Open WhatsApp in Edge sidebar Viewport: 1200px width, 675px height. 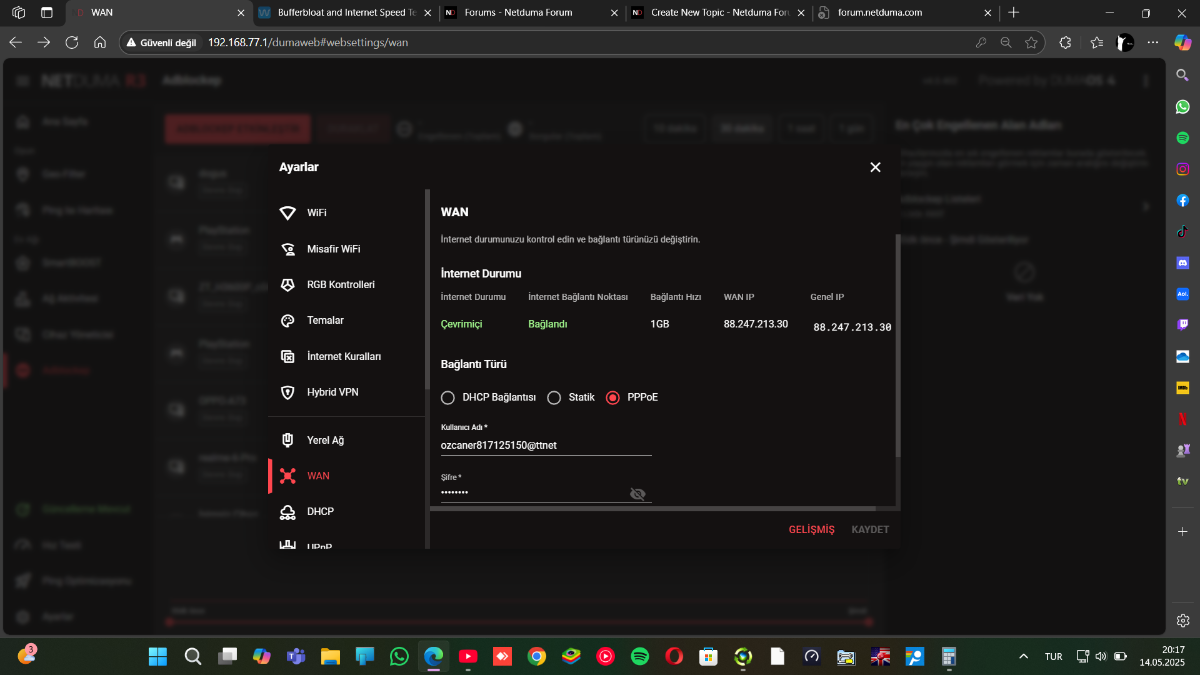(x=1183, y=106)
